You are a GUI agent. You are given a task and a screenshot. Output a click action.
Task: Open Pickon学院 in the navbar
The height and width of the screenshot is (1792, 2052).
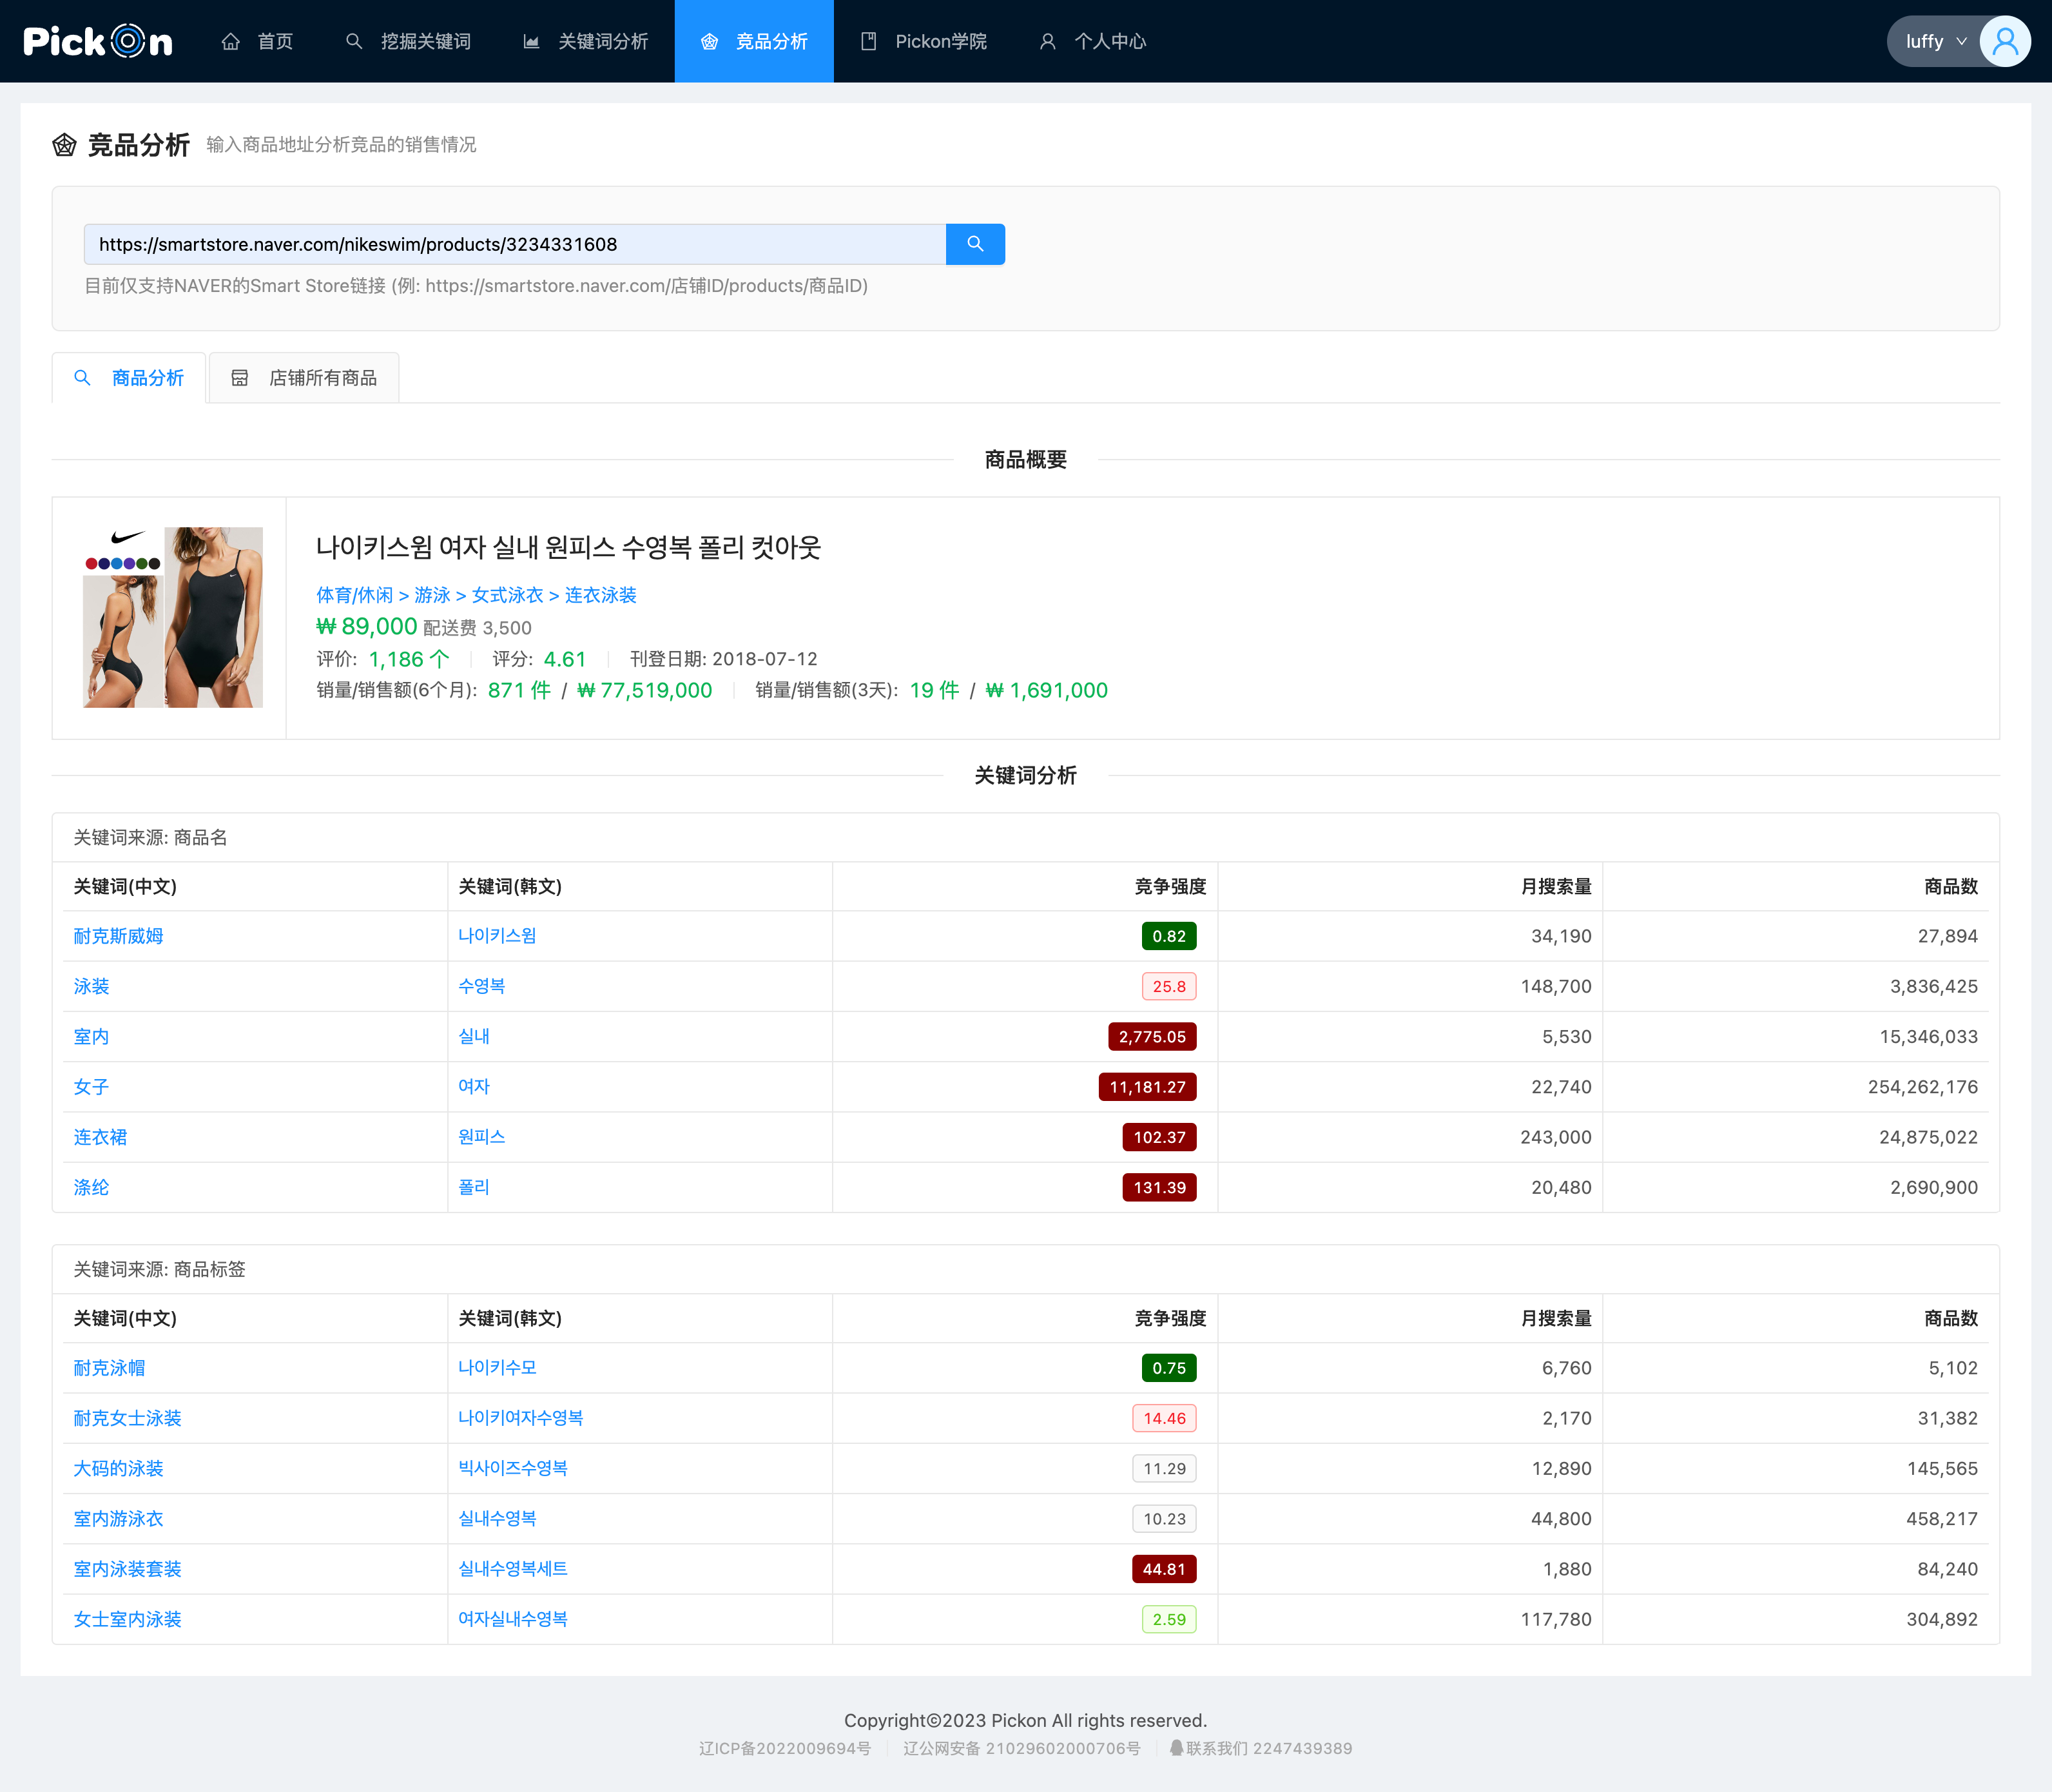pos(924,41)
